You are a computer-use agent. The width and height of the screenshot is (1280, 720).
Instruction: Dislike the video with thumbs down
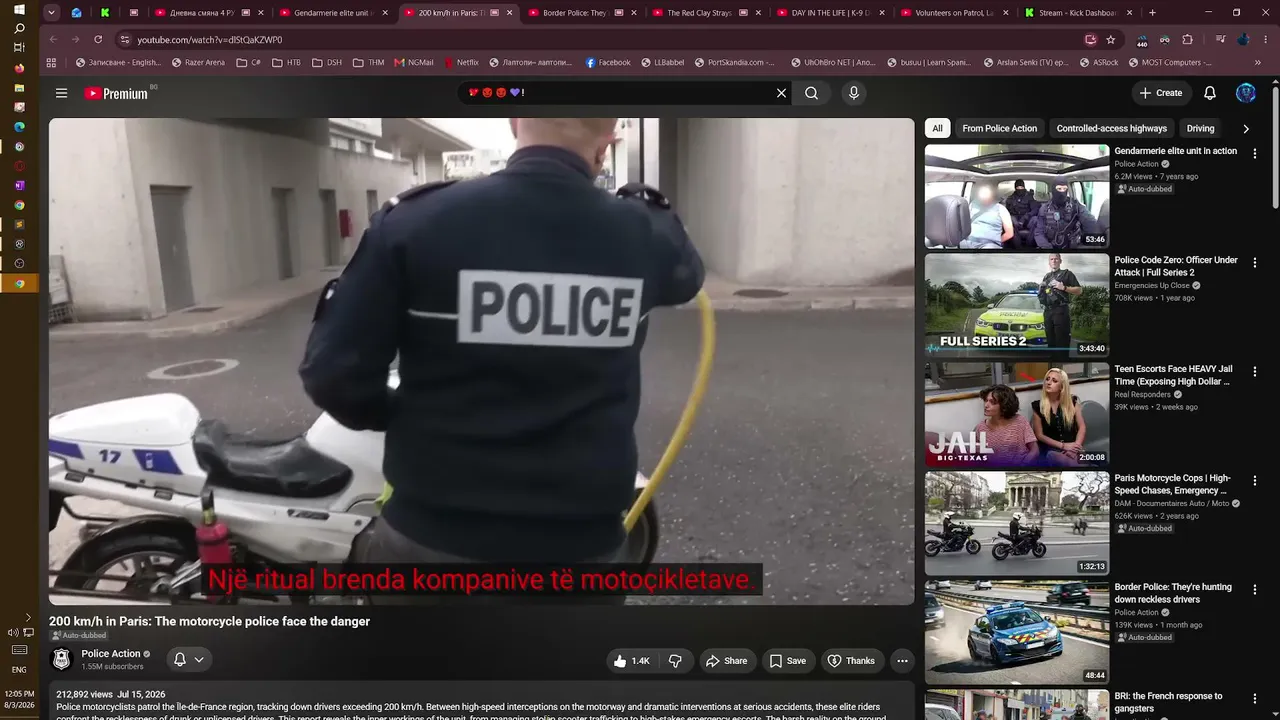click(x=676, y=661)
